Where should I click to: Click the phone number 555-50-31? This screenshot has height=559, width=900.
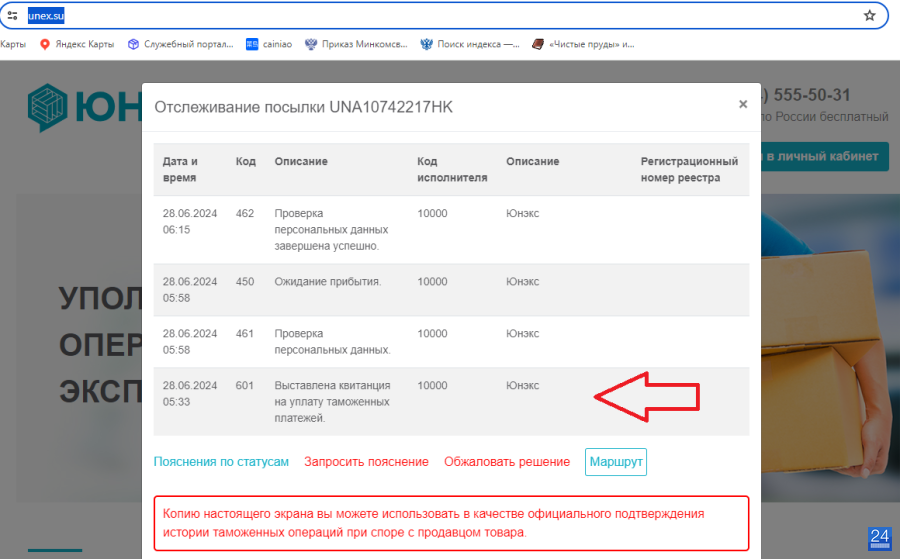811,95
